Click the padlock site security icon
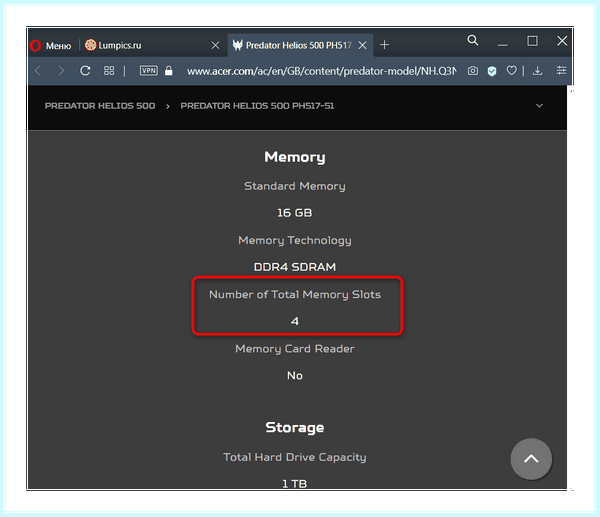The image size is (600, 517). [169, 71]
